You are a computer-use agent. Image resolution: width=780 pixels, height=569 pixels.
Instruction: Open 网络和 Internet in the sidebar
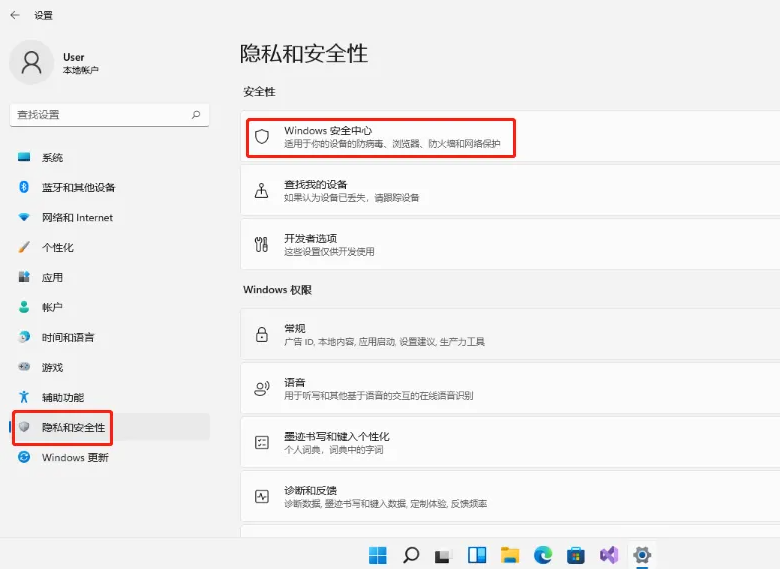109,217
